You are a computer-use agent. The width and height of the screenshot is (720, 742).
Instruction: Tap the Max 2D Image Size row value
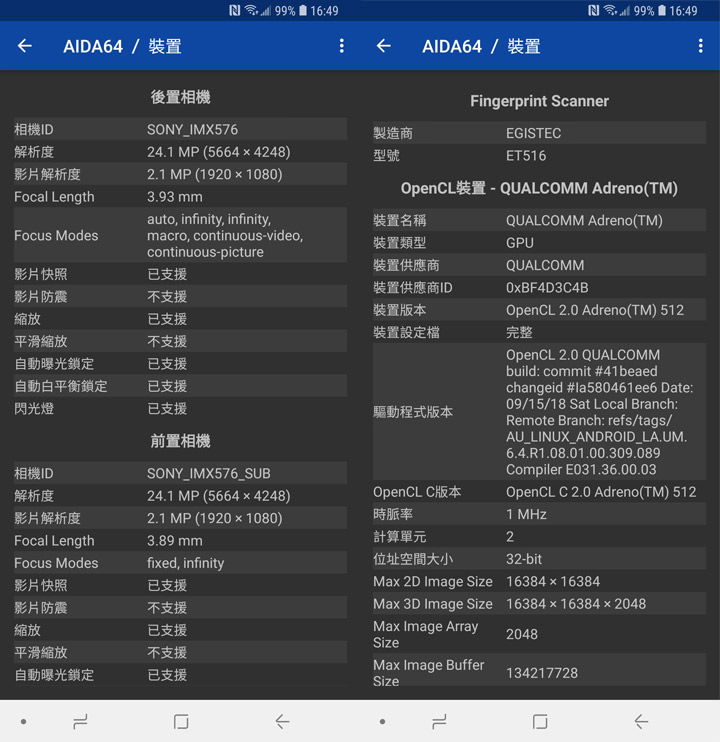(553, 582)
